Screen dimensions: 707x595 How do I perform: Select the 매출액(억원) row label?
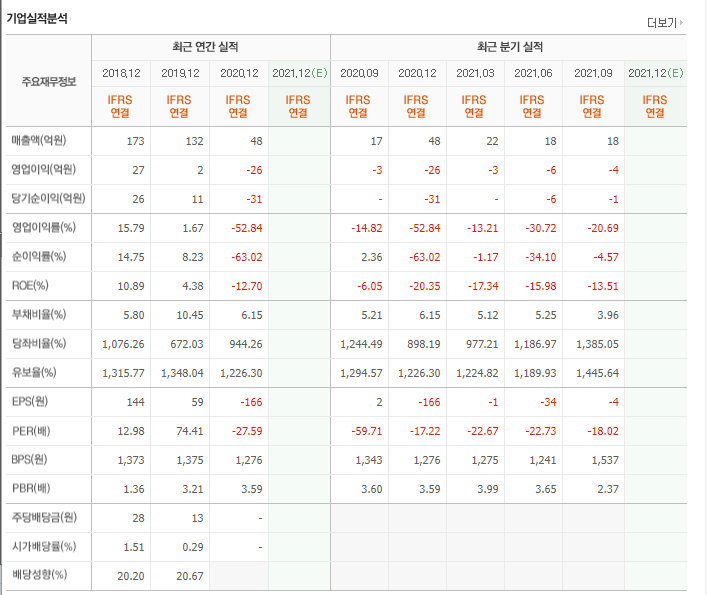click(x=39, y=141)
